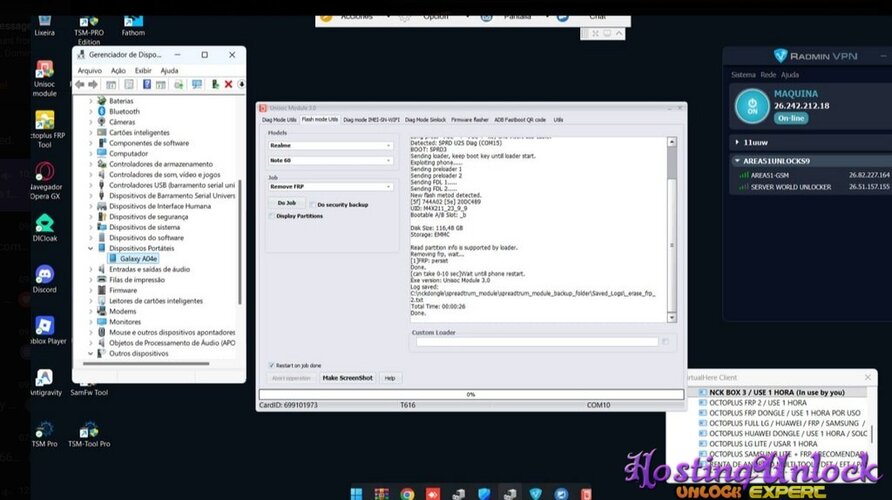Click the Help button in Unisoc Module
The width and height of the screenshot is (892, 500).
pyautogui.click(x=390, y=378)
